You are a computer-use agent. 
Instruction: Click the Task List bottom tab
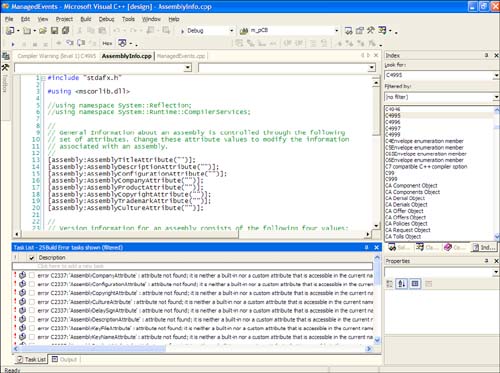coord(31,359)
